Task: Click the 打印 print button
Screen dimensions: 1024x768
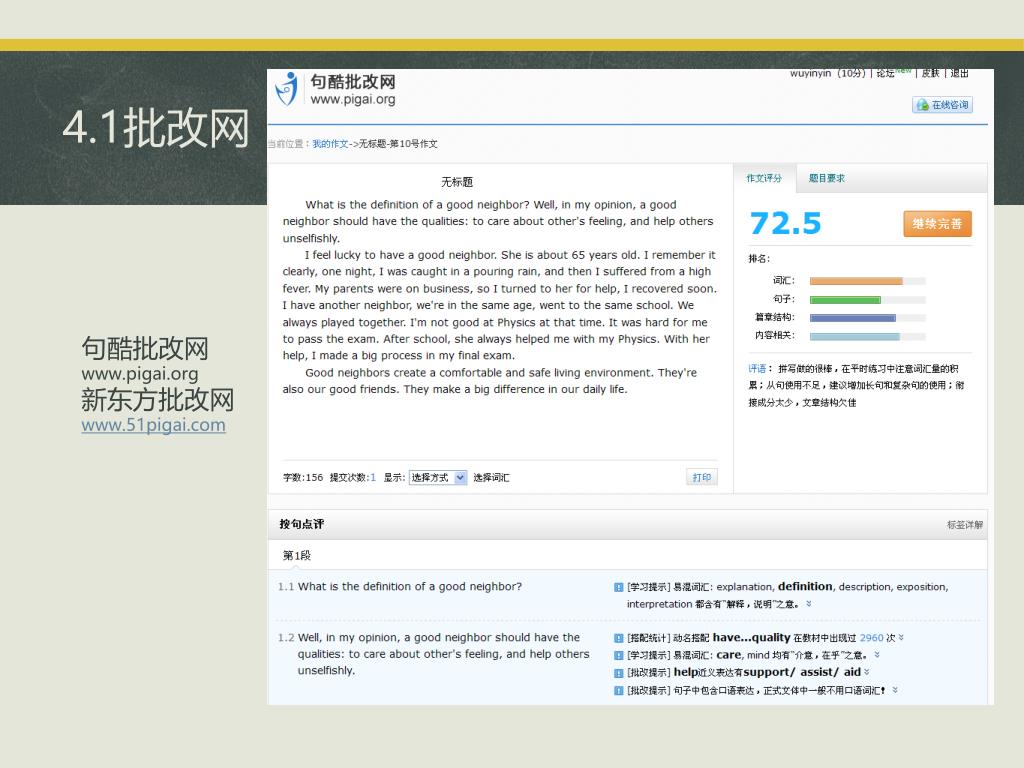Action: point(701,477)
